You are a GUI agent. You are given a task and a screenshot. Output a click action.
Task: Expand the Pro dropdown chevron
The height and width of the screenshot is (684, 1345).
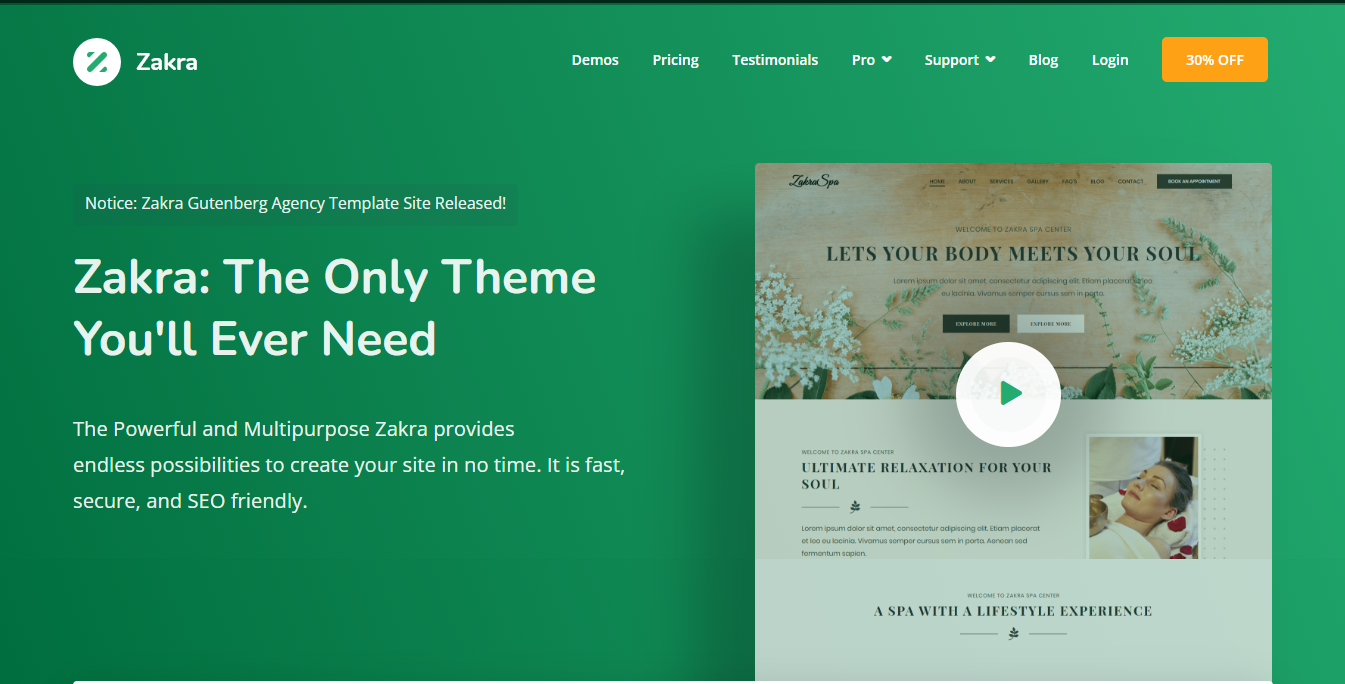886,60
